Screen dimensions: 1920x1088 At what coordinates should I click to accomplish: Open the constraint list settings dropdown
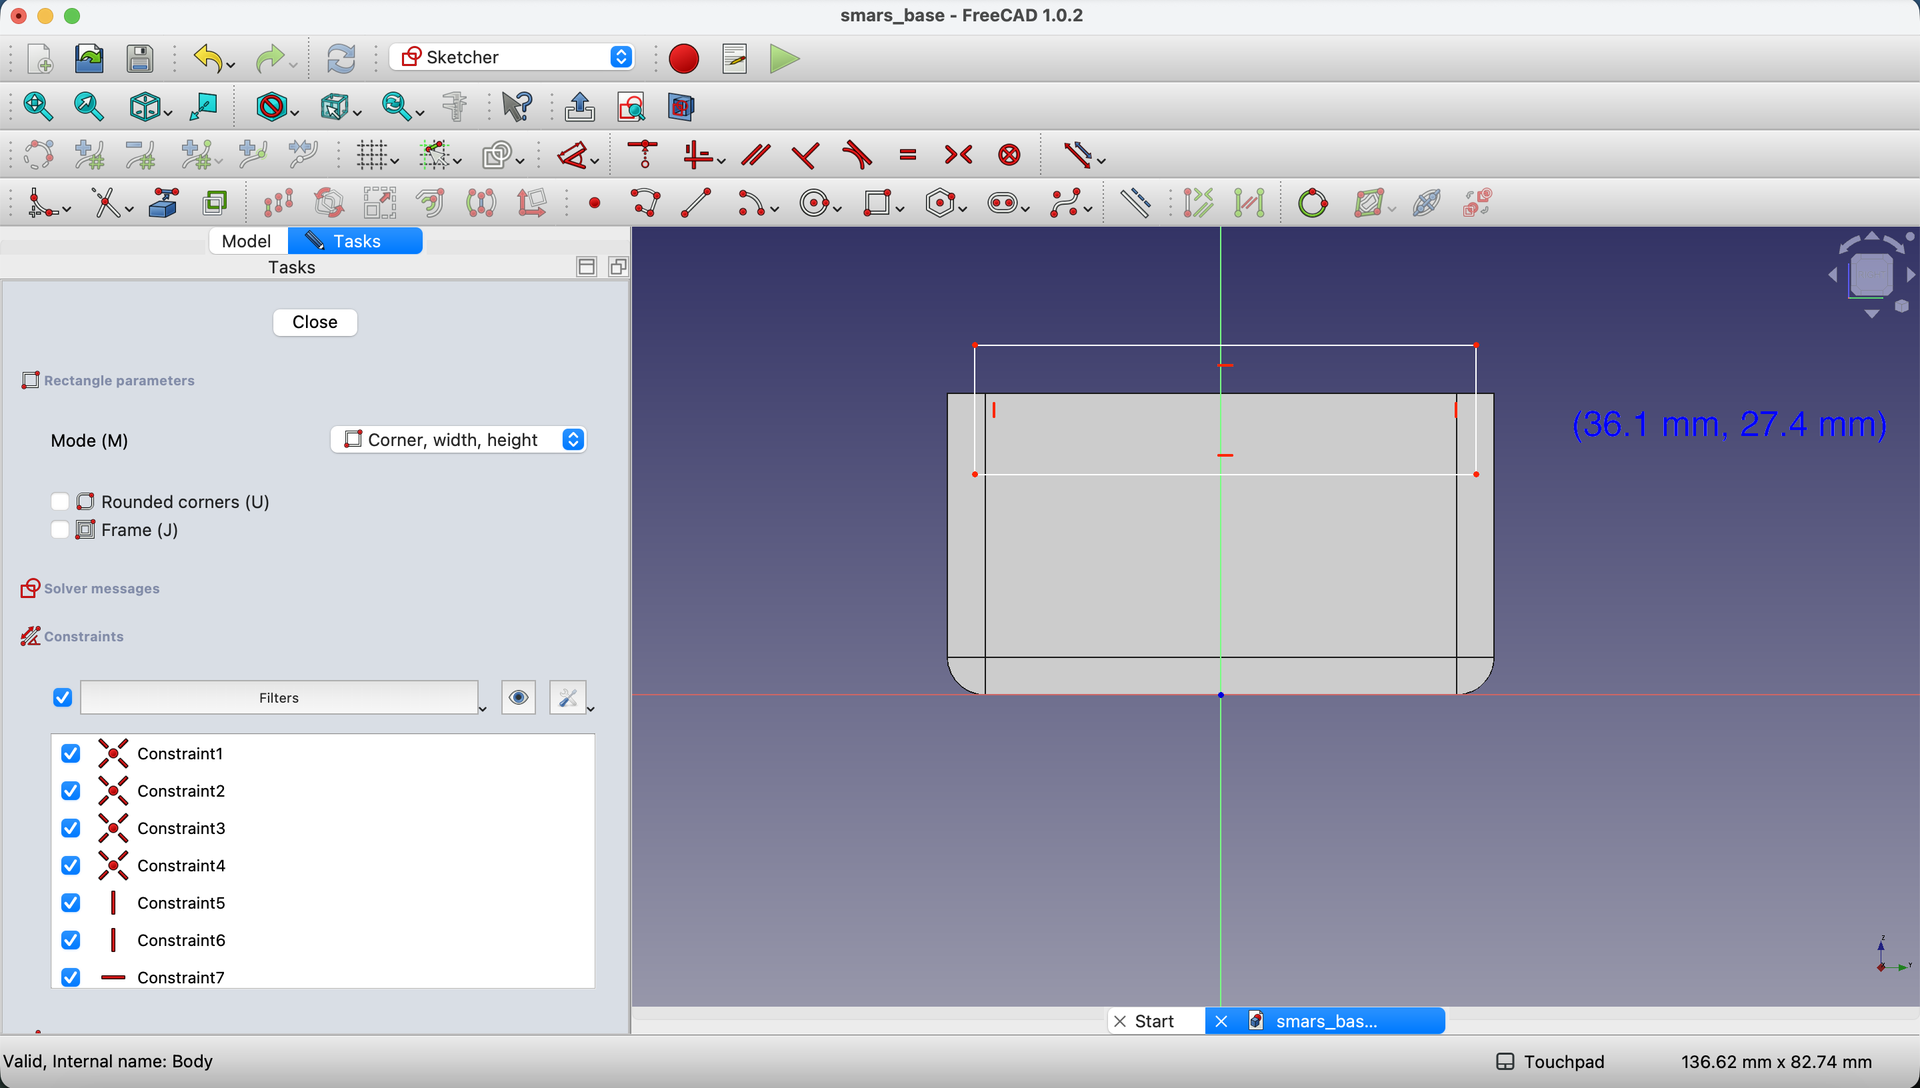[x=591, y=708]
